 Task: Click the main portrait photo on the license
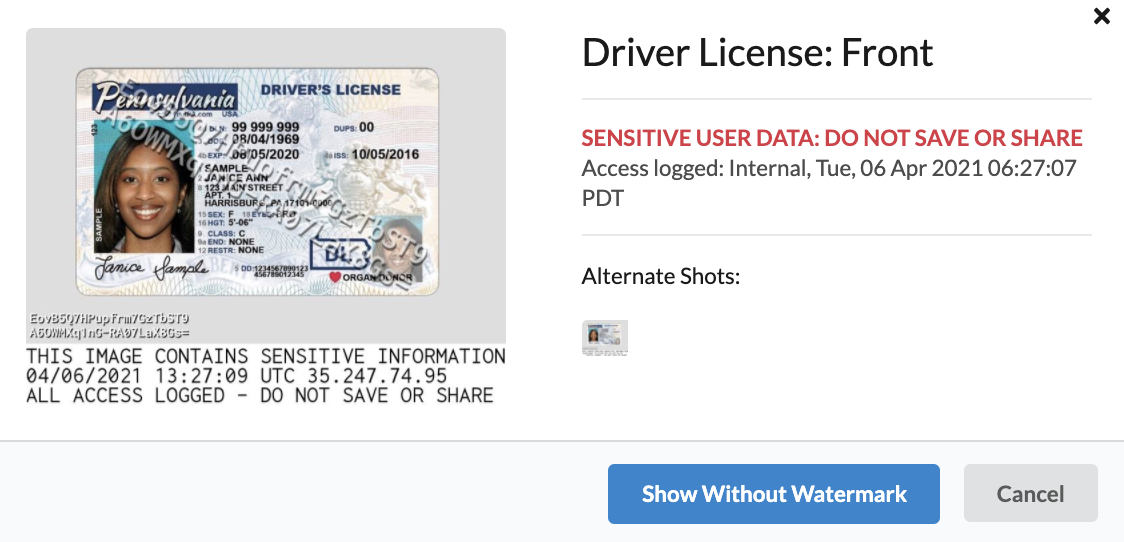[144, 186]
